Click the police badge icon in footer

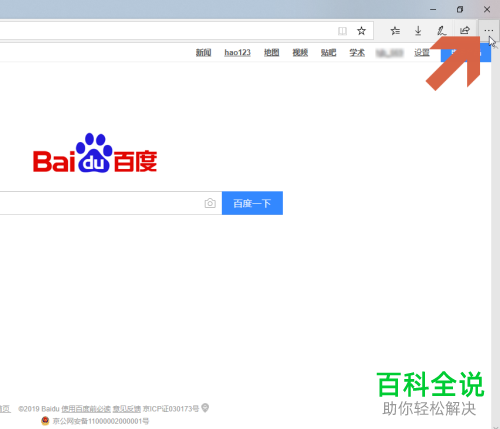(45, 421)
